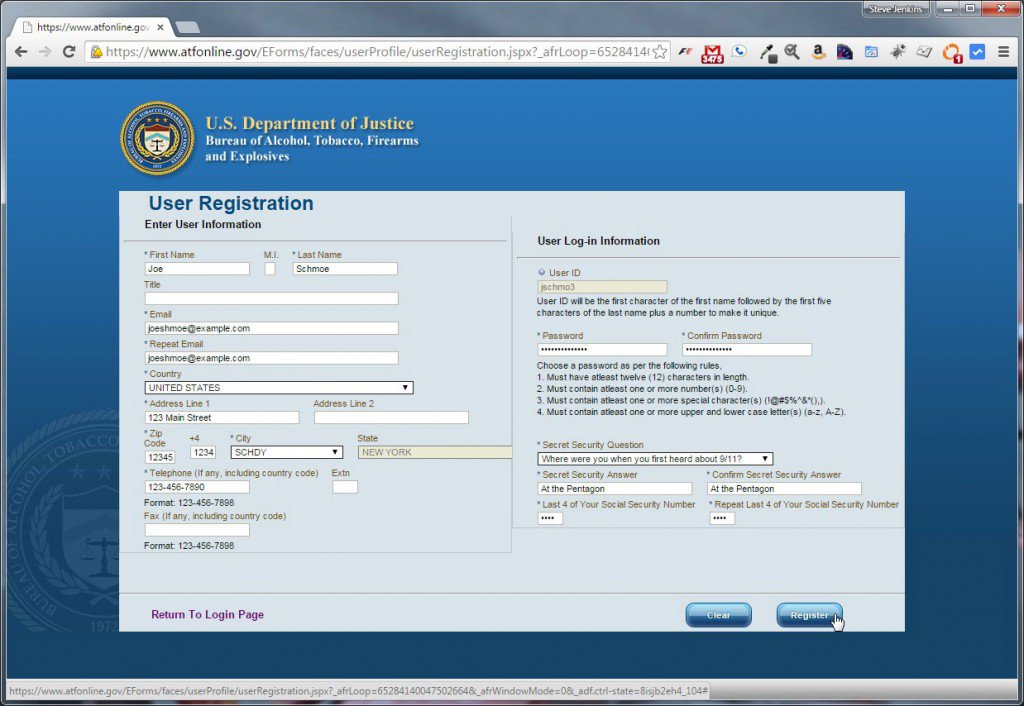Select the ColorZilla eyedropper extension icon

[769, 51]
